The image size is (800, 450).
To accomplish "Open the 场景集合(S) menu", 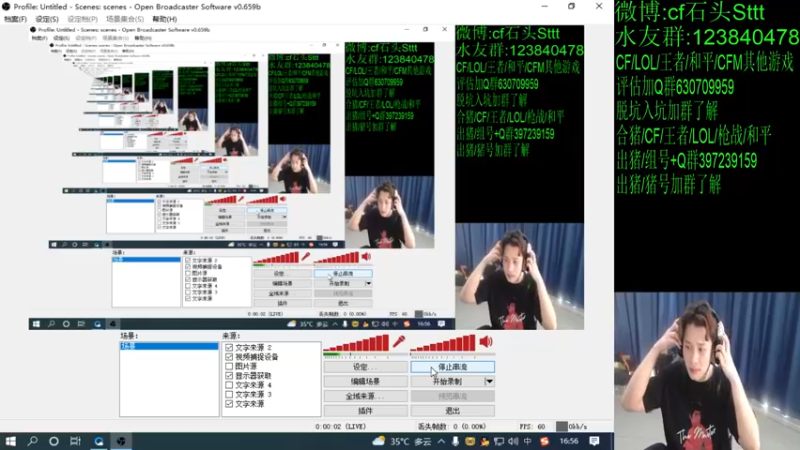I will click(124, 19).
